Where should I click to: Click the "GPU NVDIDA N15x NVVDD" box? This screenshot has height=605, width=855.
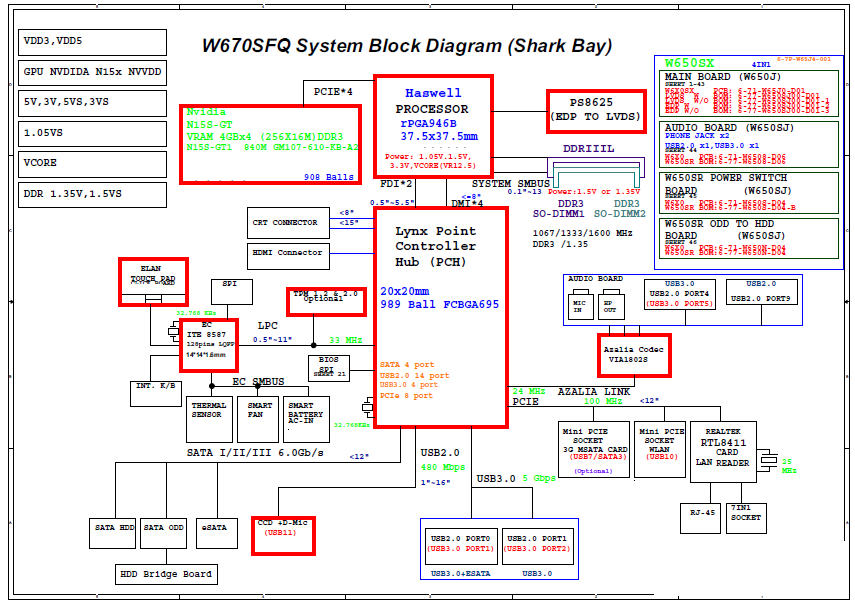[92, 72]
